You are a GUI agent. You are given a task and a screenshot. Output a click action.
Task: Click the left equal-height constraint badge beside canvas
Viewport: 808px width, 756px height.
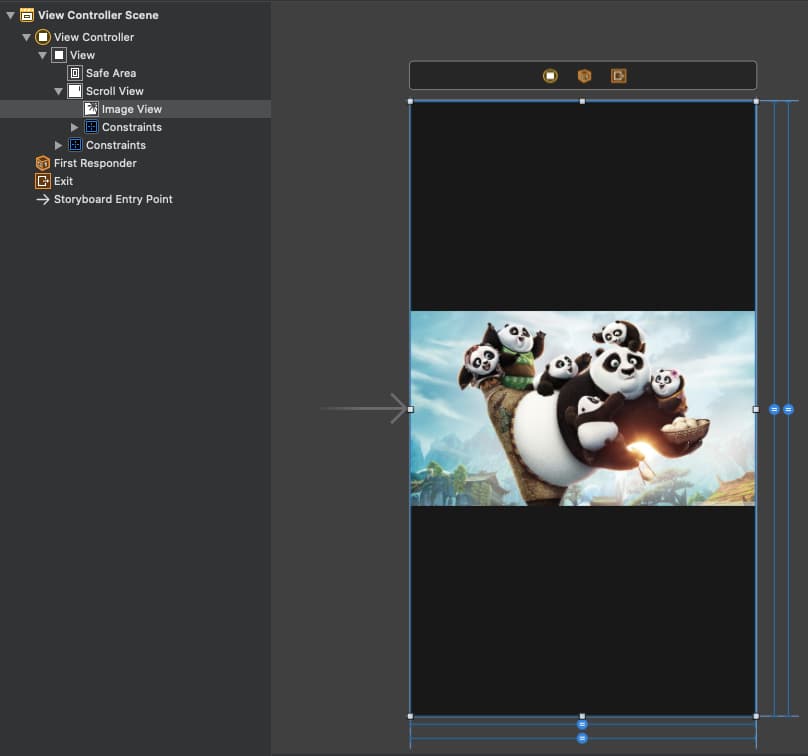[x=774, y=410]
